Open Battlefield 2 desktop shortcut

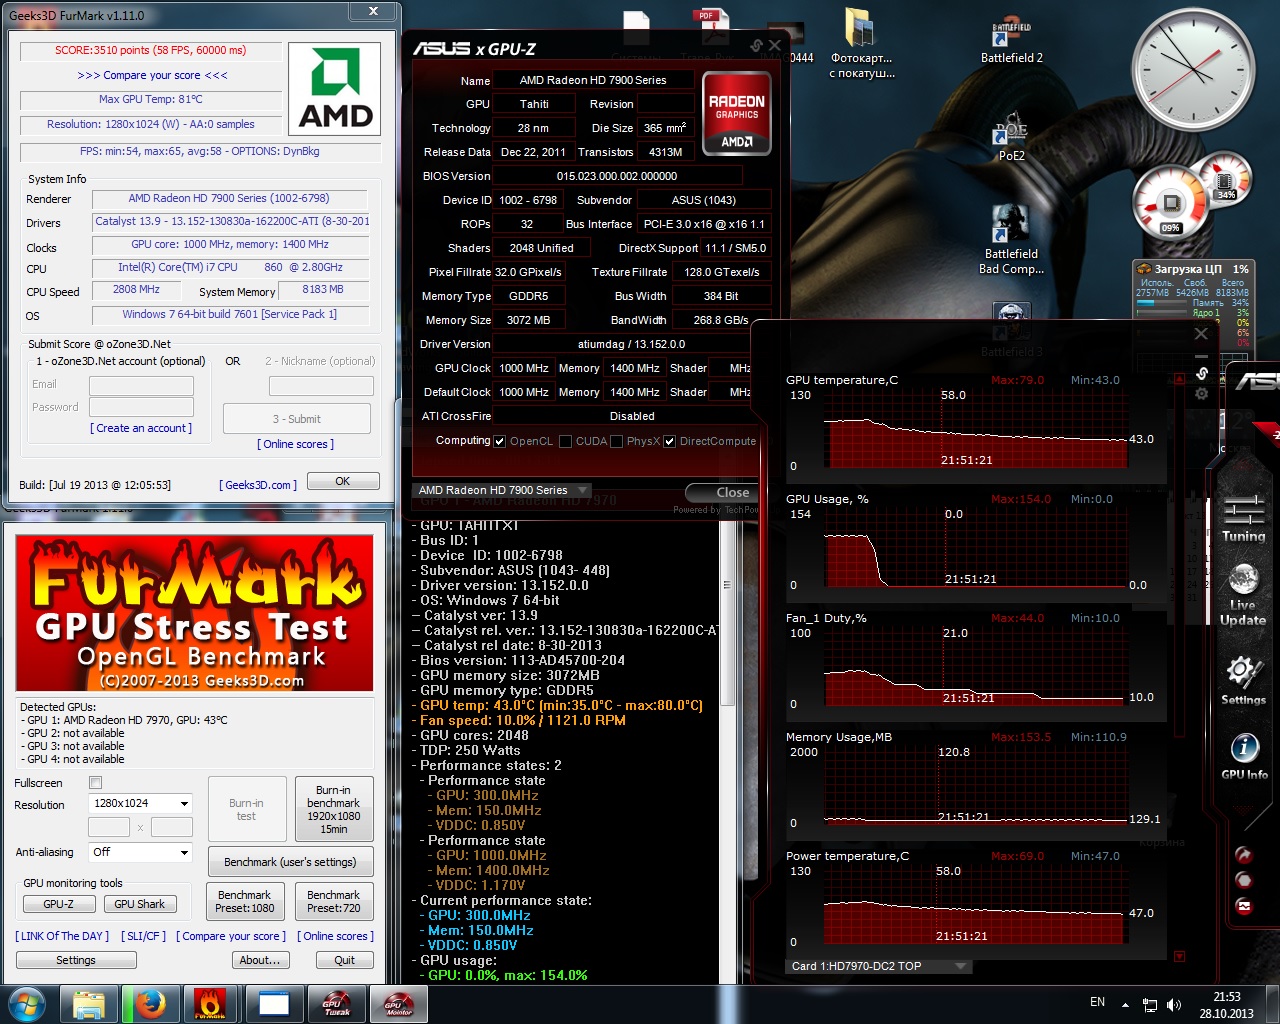pyautogui.click(x=1011, y=41)
